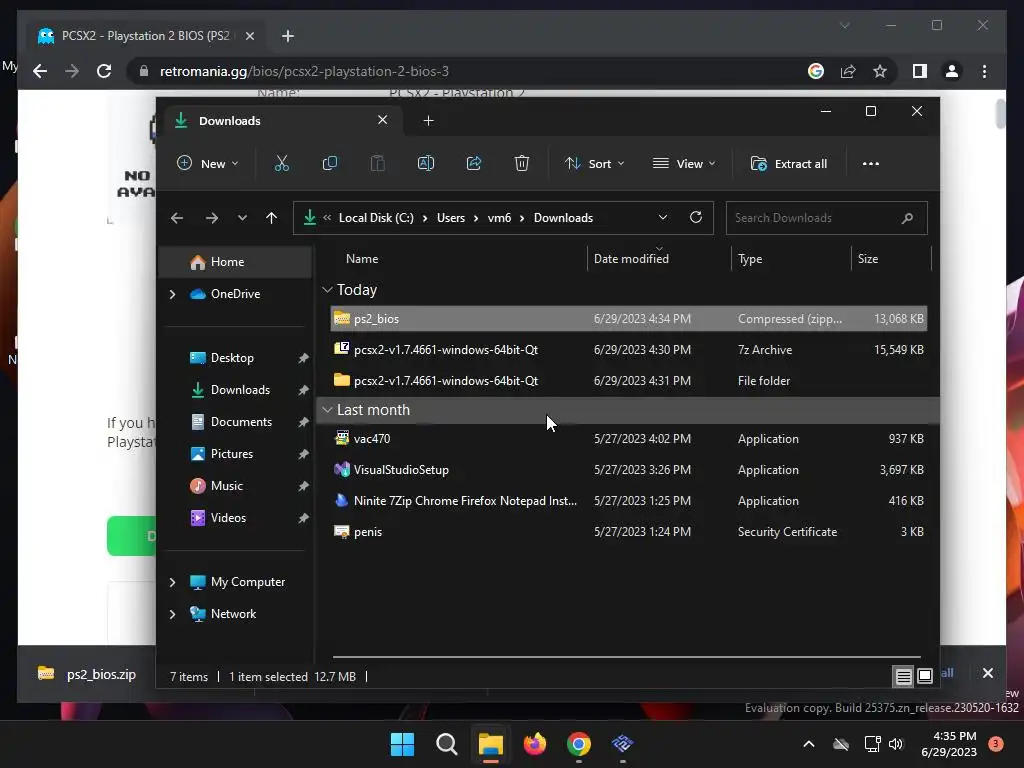The height and width of the screenshot is (768, 1024).
Task: Expand My Computer in navigation pane
Action: click(172, 582)
